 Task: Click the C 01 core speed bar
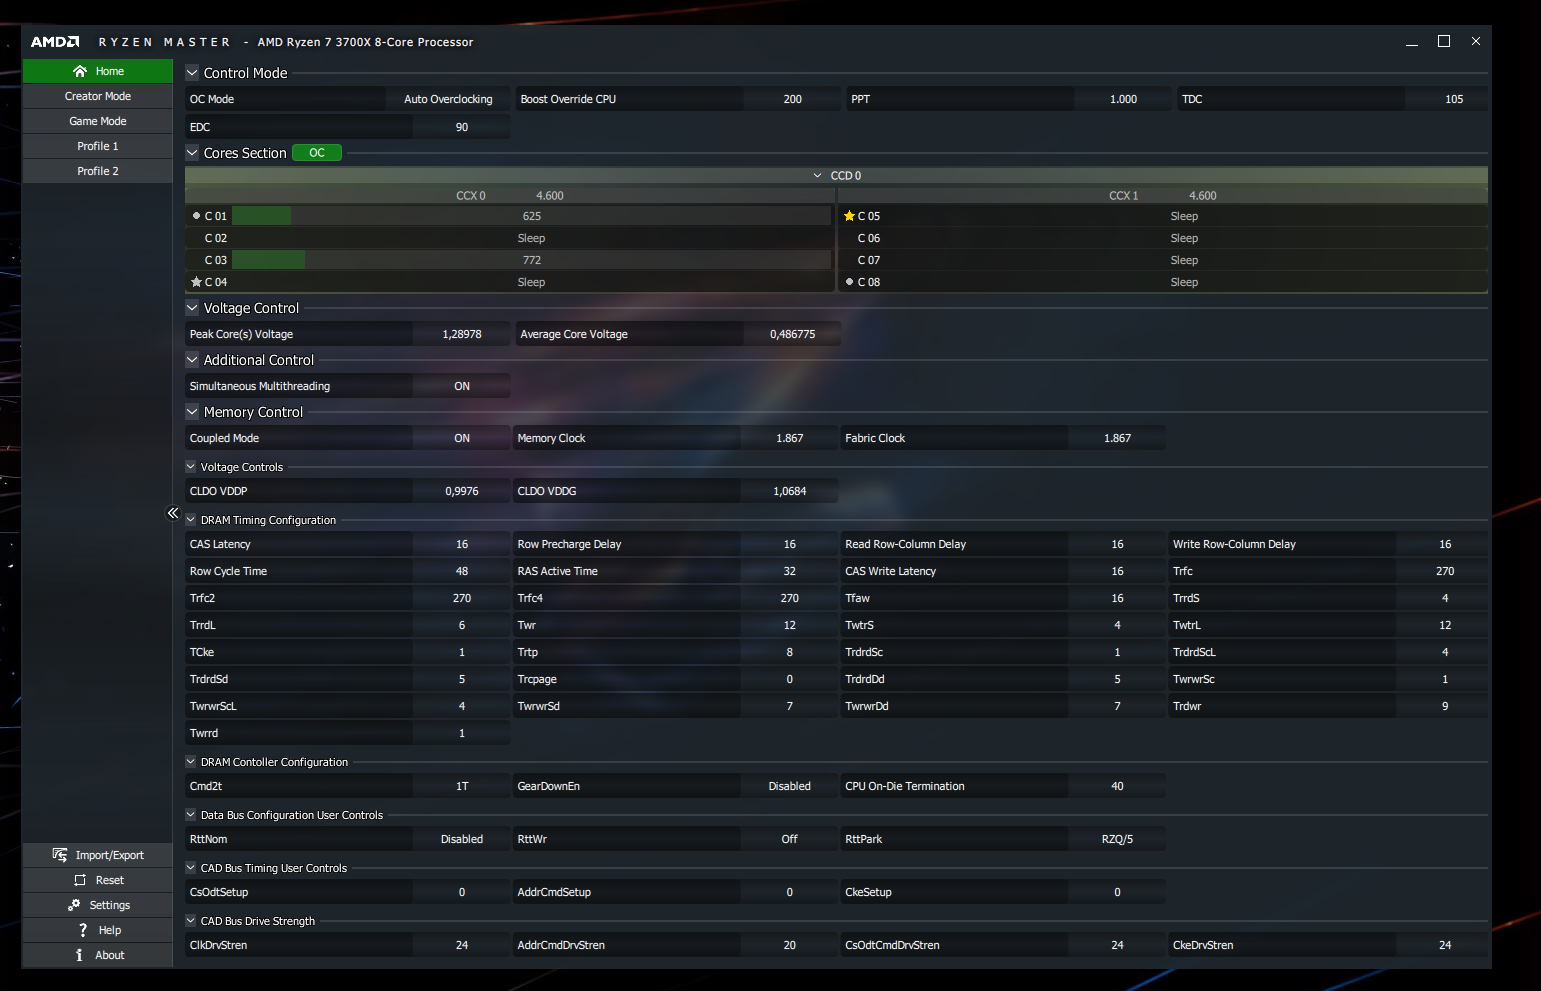[531, 216]
